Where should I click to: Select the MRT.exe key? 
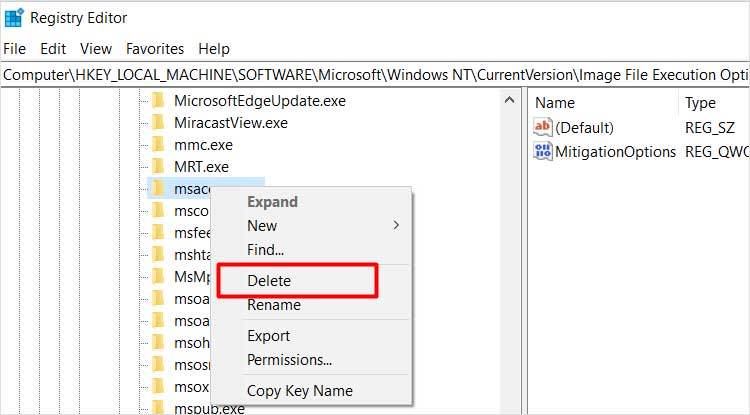coord(201,167)
